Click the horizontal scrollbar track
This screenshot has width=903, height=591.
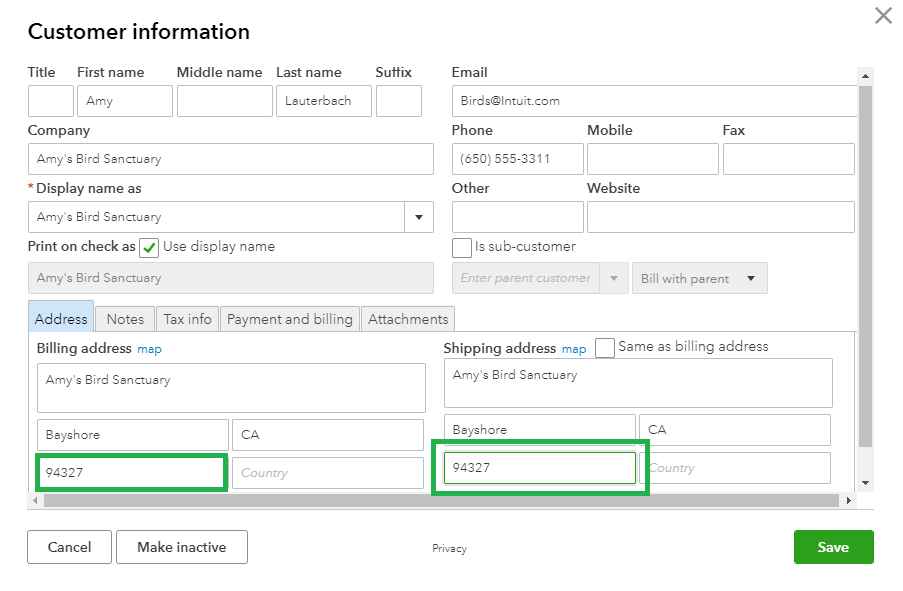coord(441,501)
